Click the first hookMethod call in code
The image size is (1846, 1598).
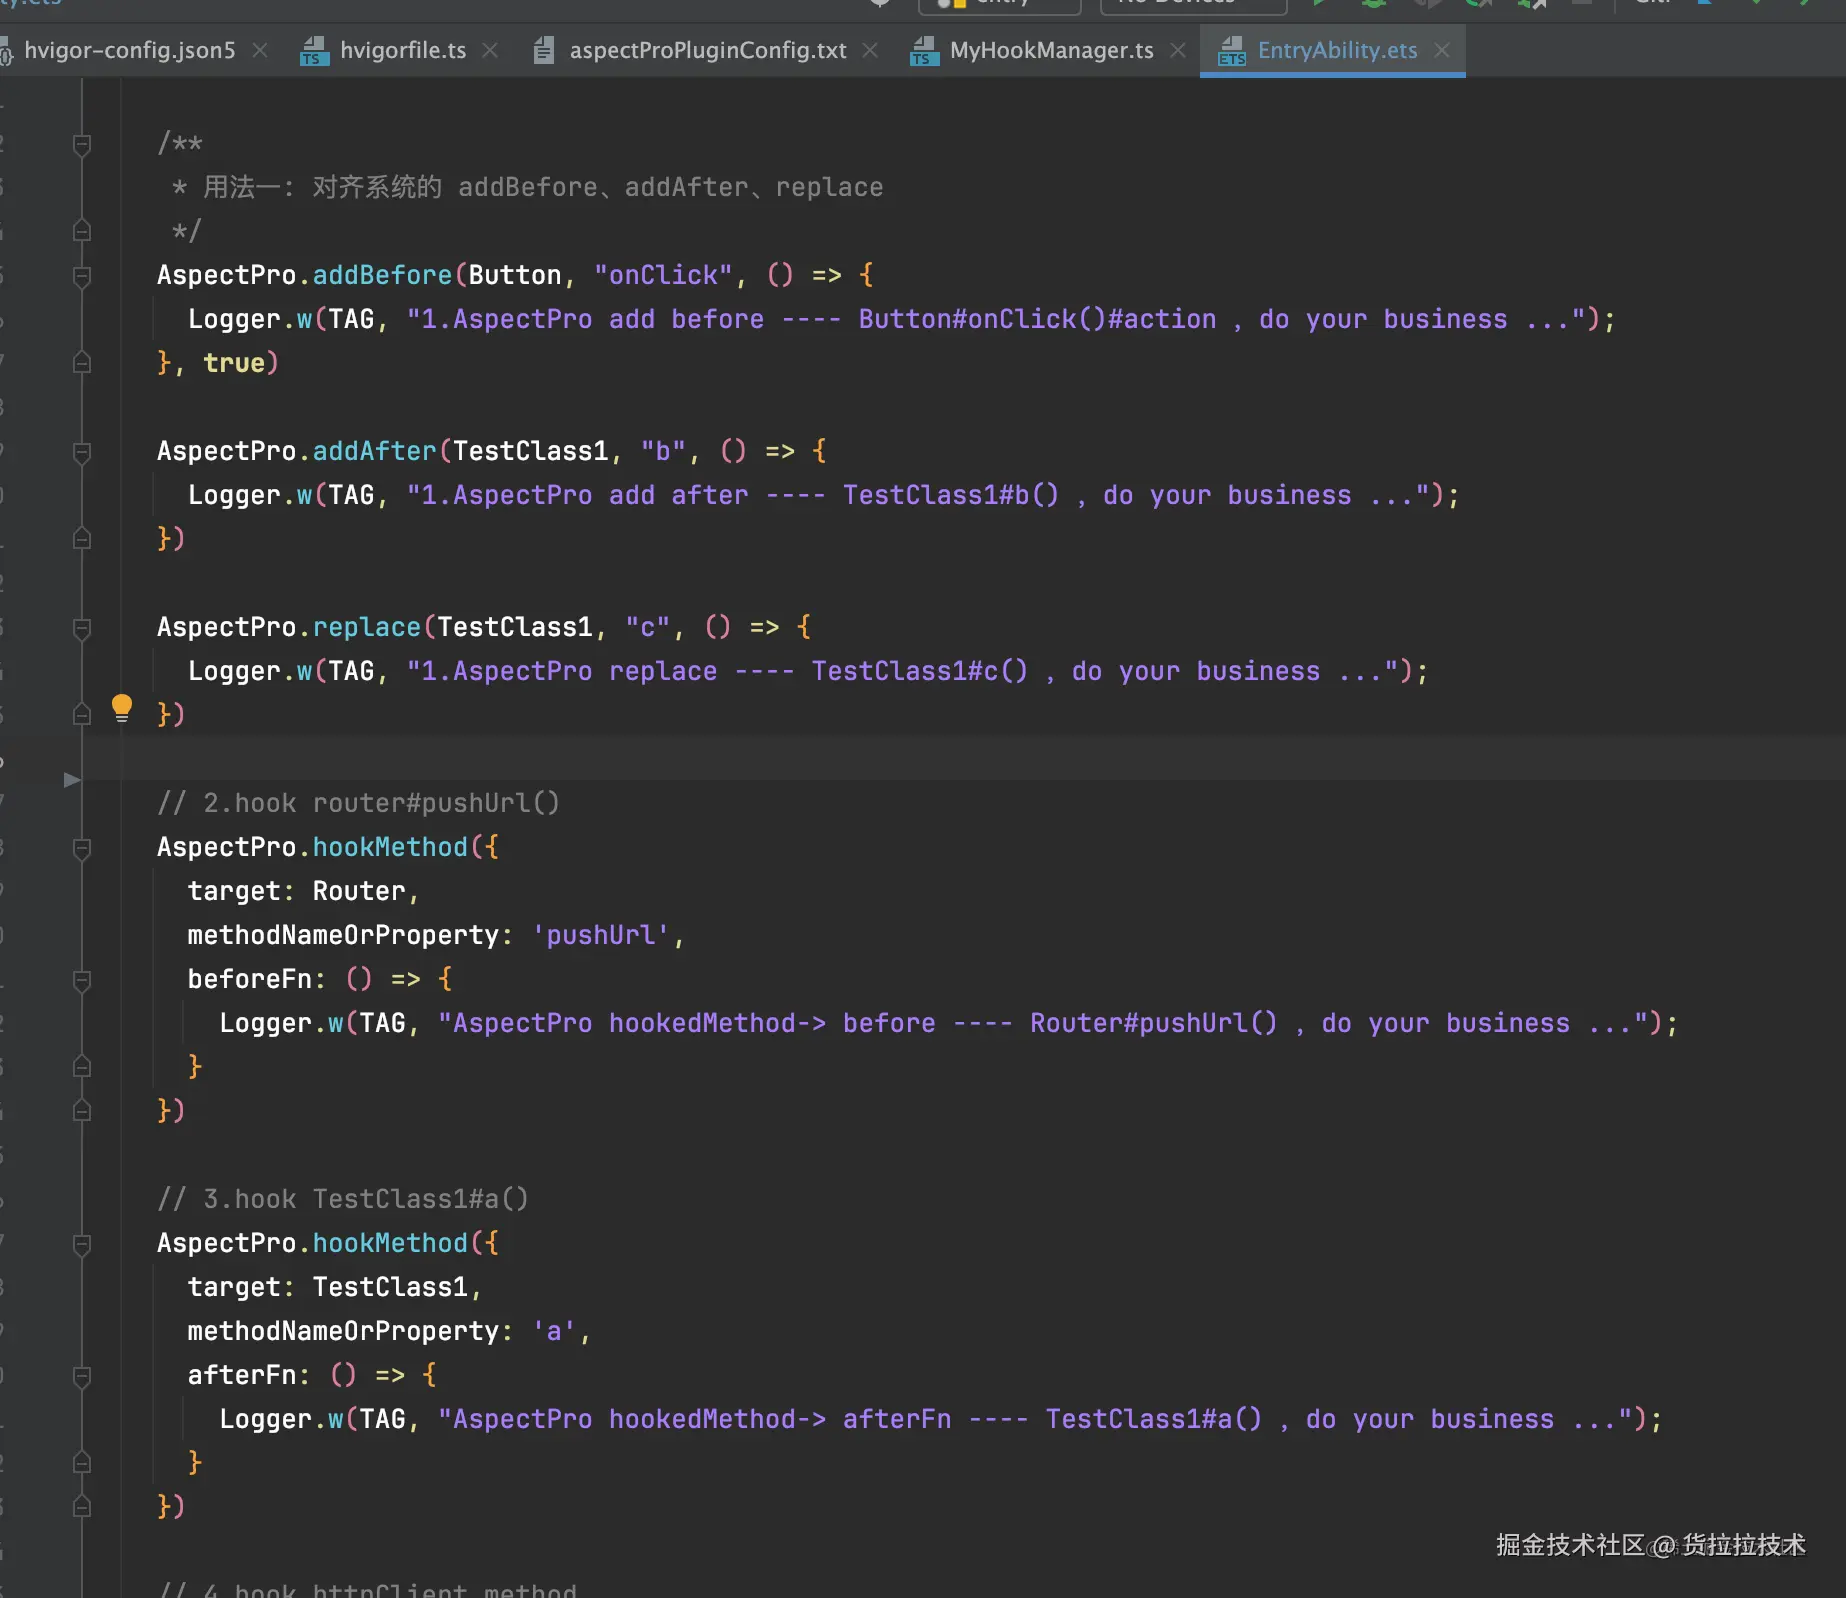point(390,847)
